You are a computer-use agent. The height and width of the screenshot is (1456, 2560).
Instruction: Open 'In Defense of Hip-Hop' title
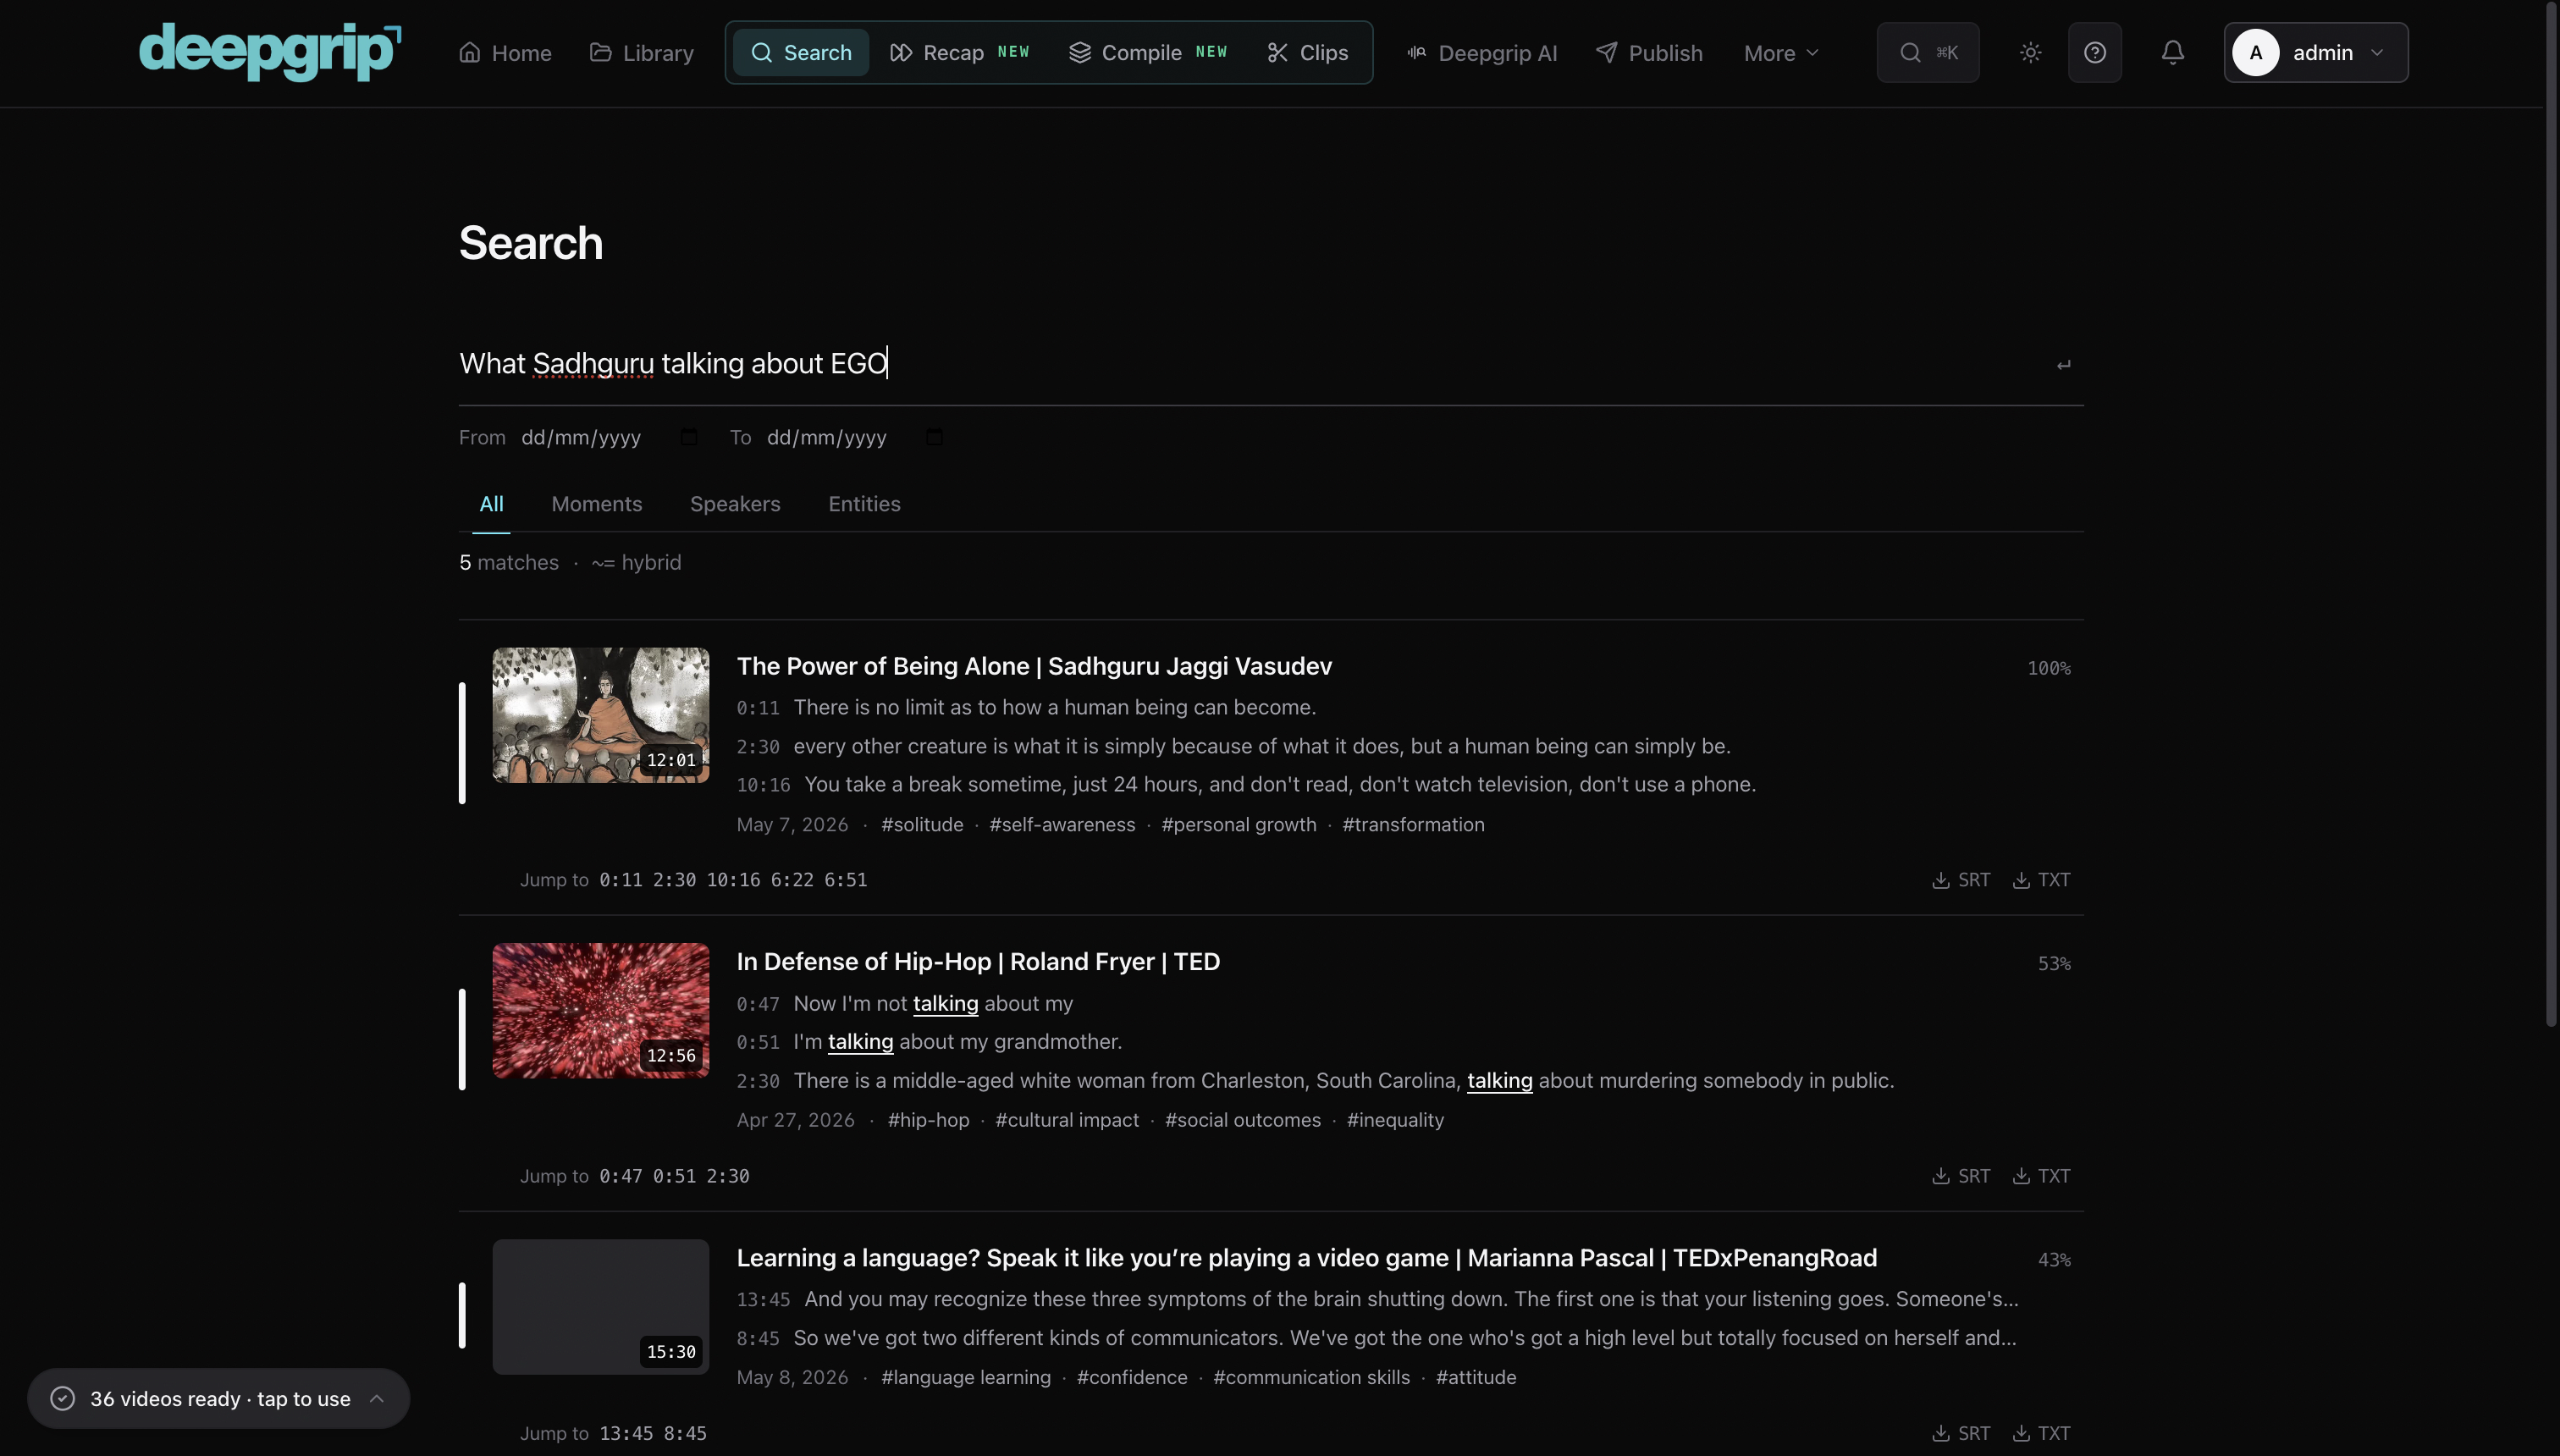point(978,962)
